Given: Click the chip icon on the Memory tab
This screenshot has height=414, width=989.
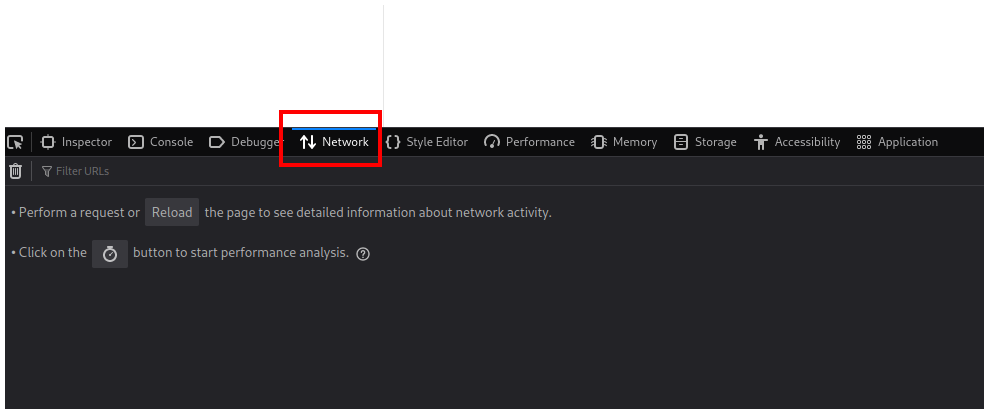Looking at the screenshot, I should [x=599, y=142].
